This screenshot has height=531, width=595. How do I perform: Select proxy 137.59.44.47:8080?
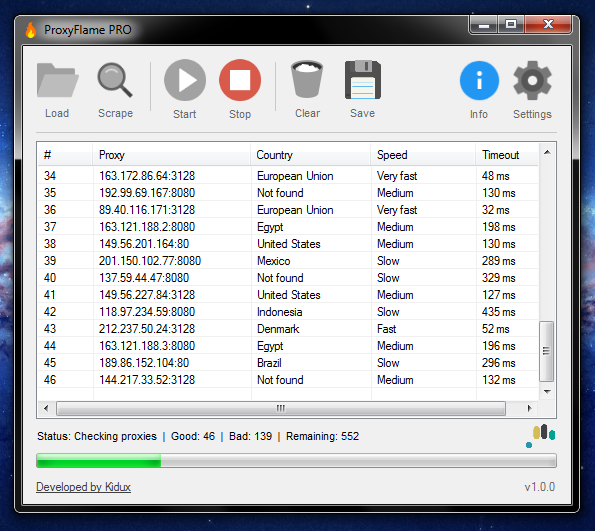(144, 278)
